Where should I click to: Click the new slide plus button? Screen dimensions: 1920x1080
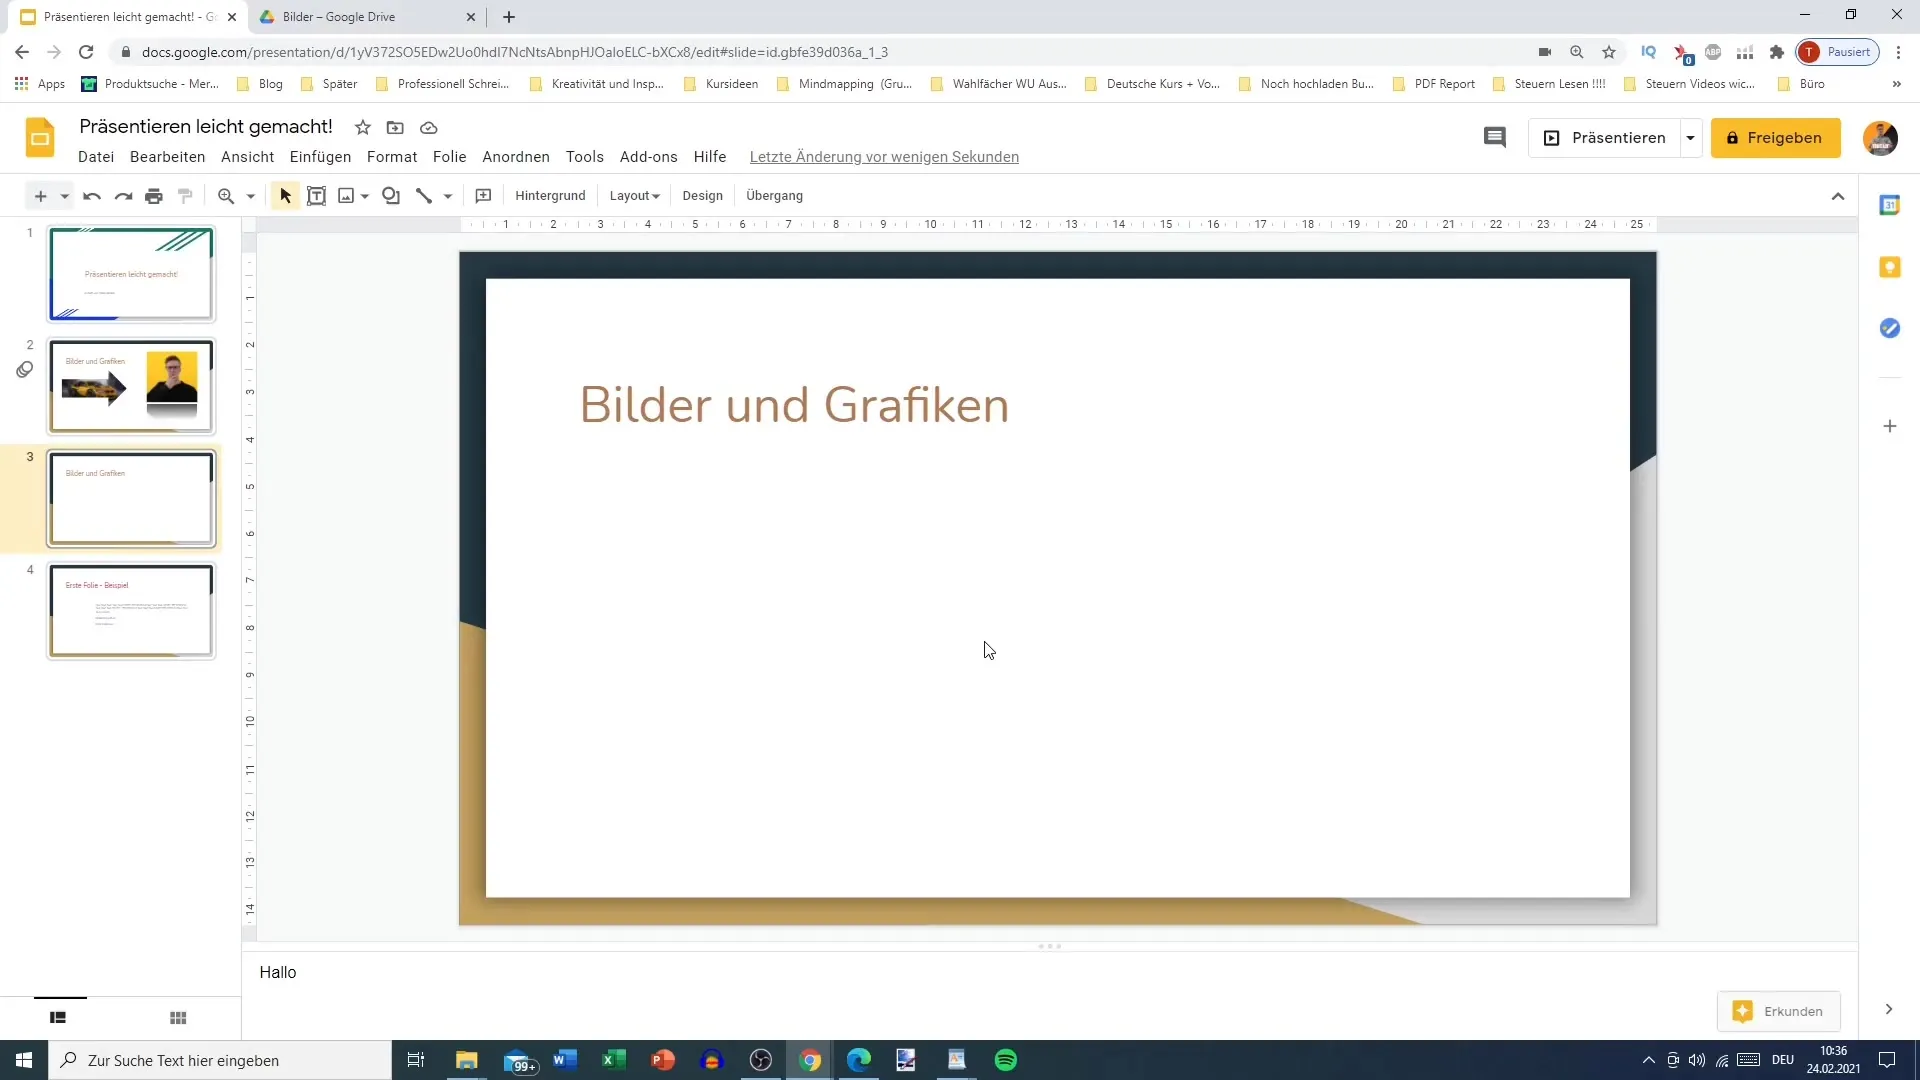click(x=40, y=196)
